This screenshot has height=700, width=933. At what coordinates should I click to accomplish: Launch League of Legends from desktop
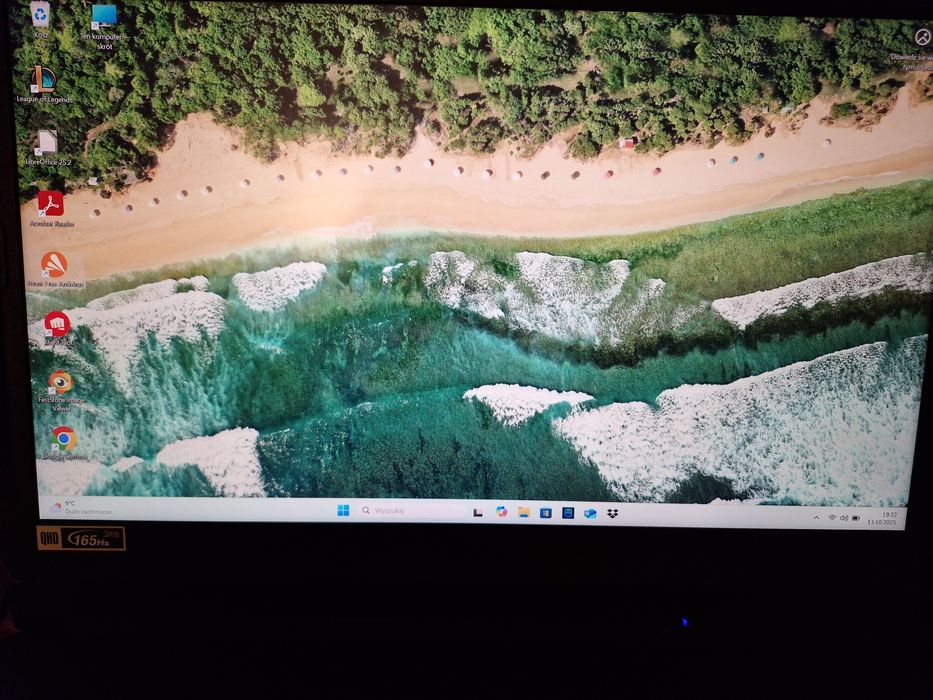pos(43,85)
